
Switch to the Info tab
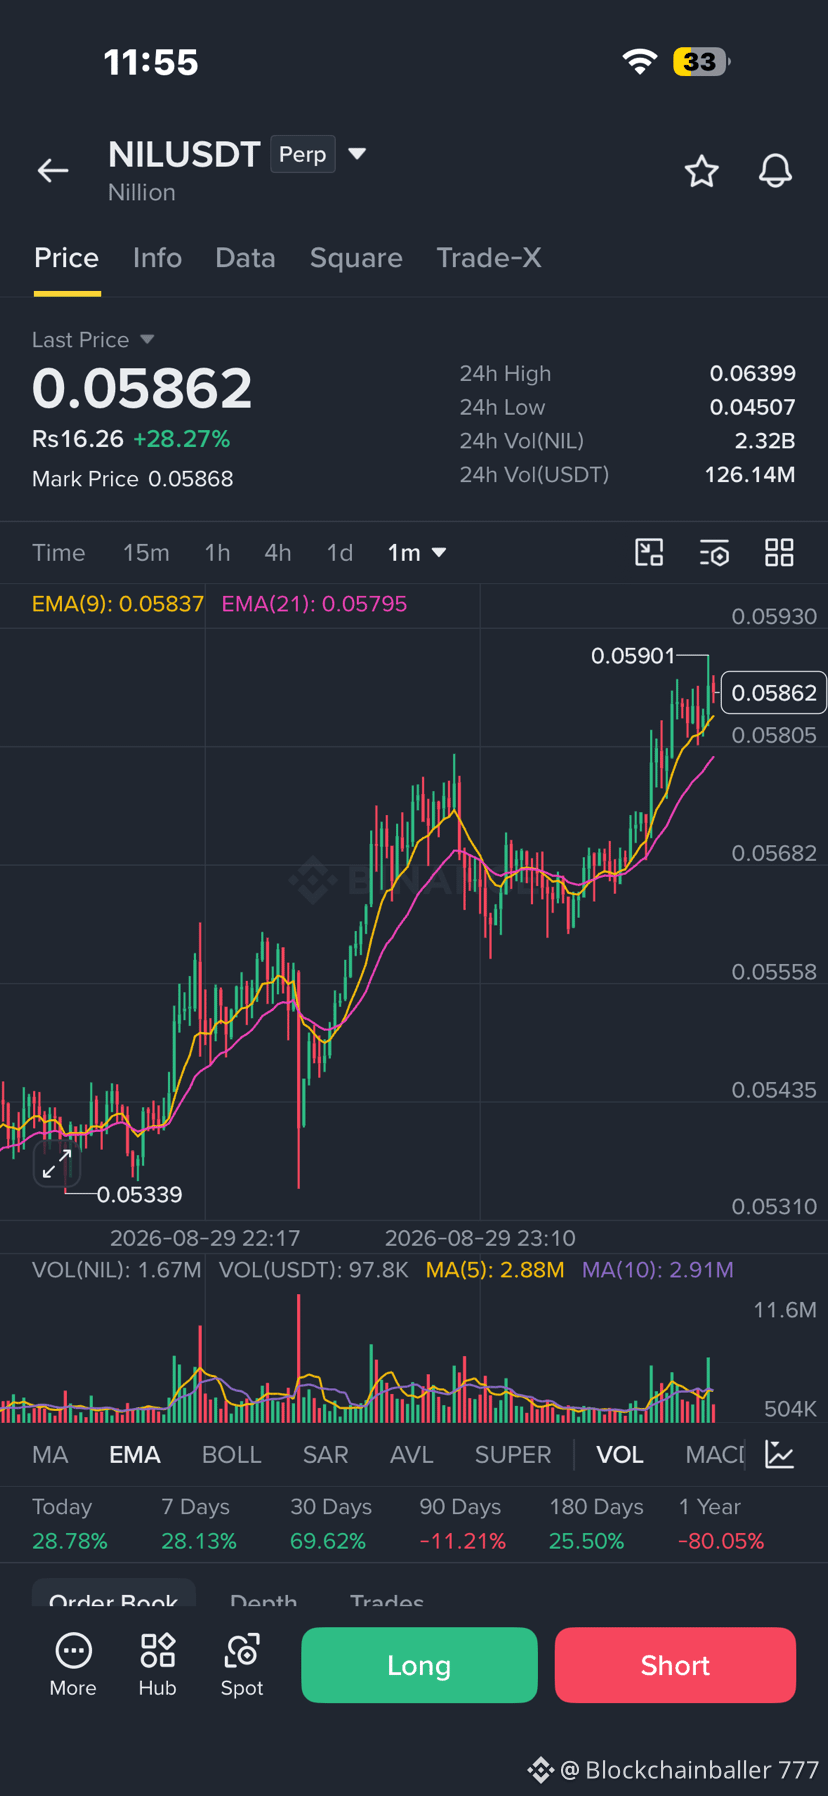157,258
